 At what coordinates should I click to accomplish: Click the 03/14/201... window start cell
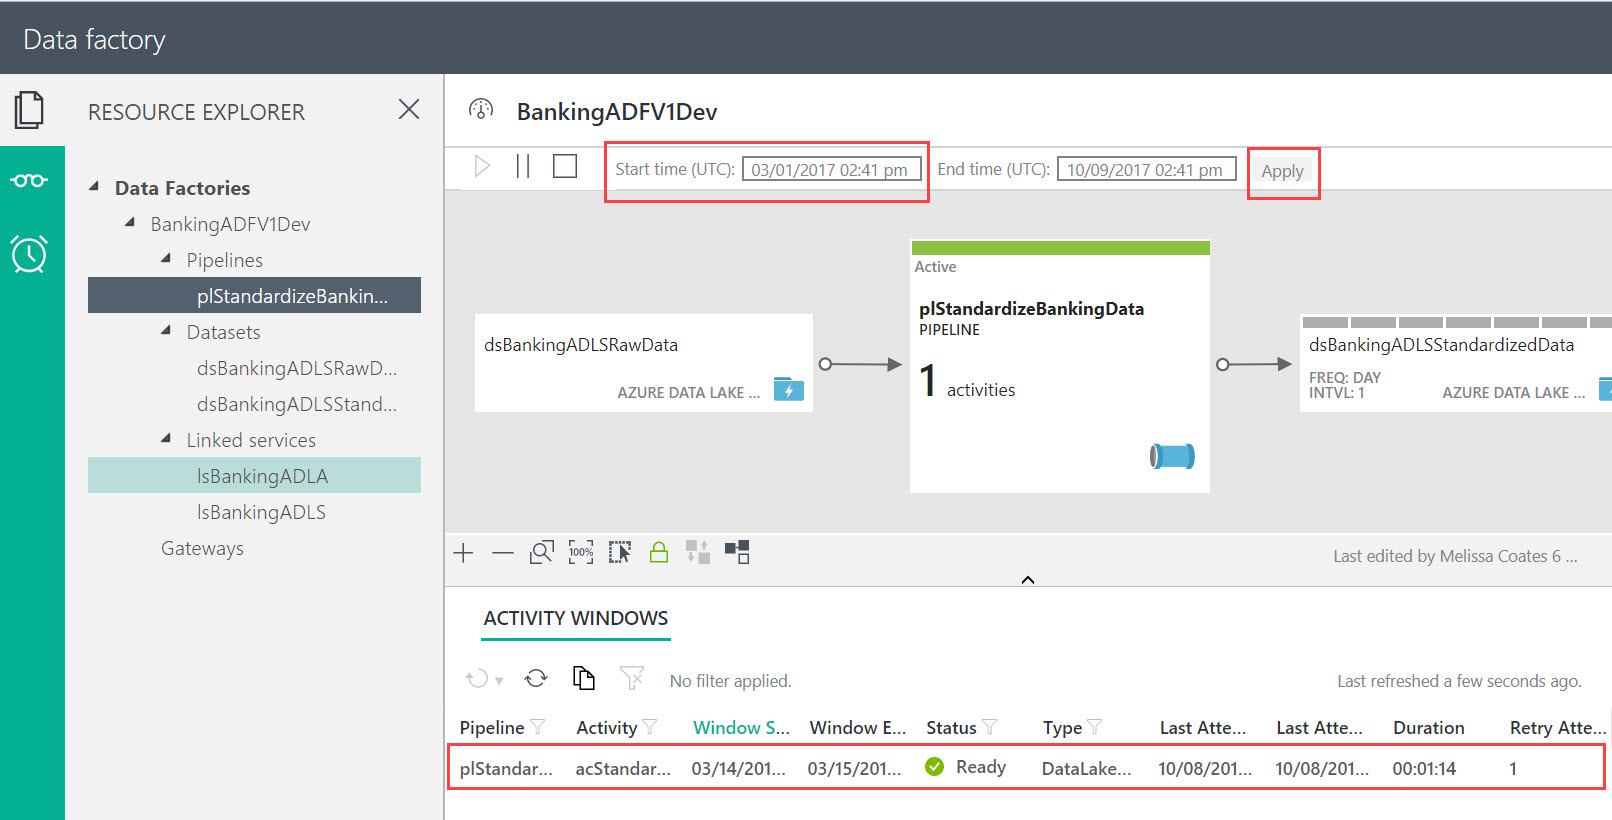coord(738,769)
